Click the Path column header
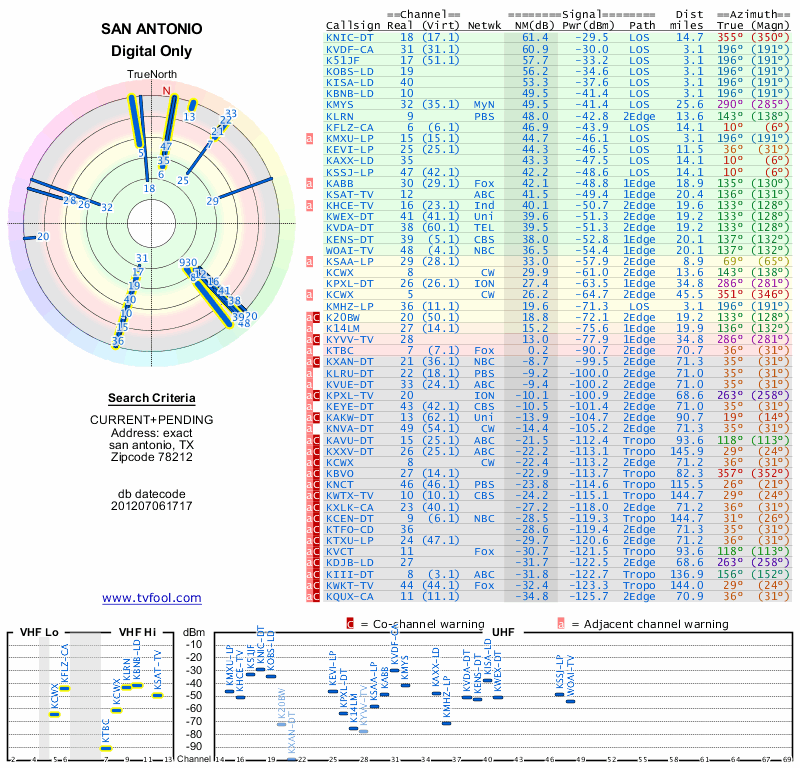800x768 pixels. (x=642, y=26)
